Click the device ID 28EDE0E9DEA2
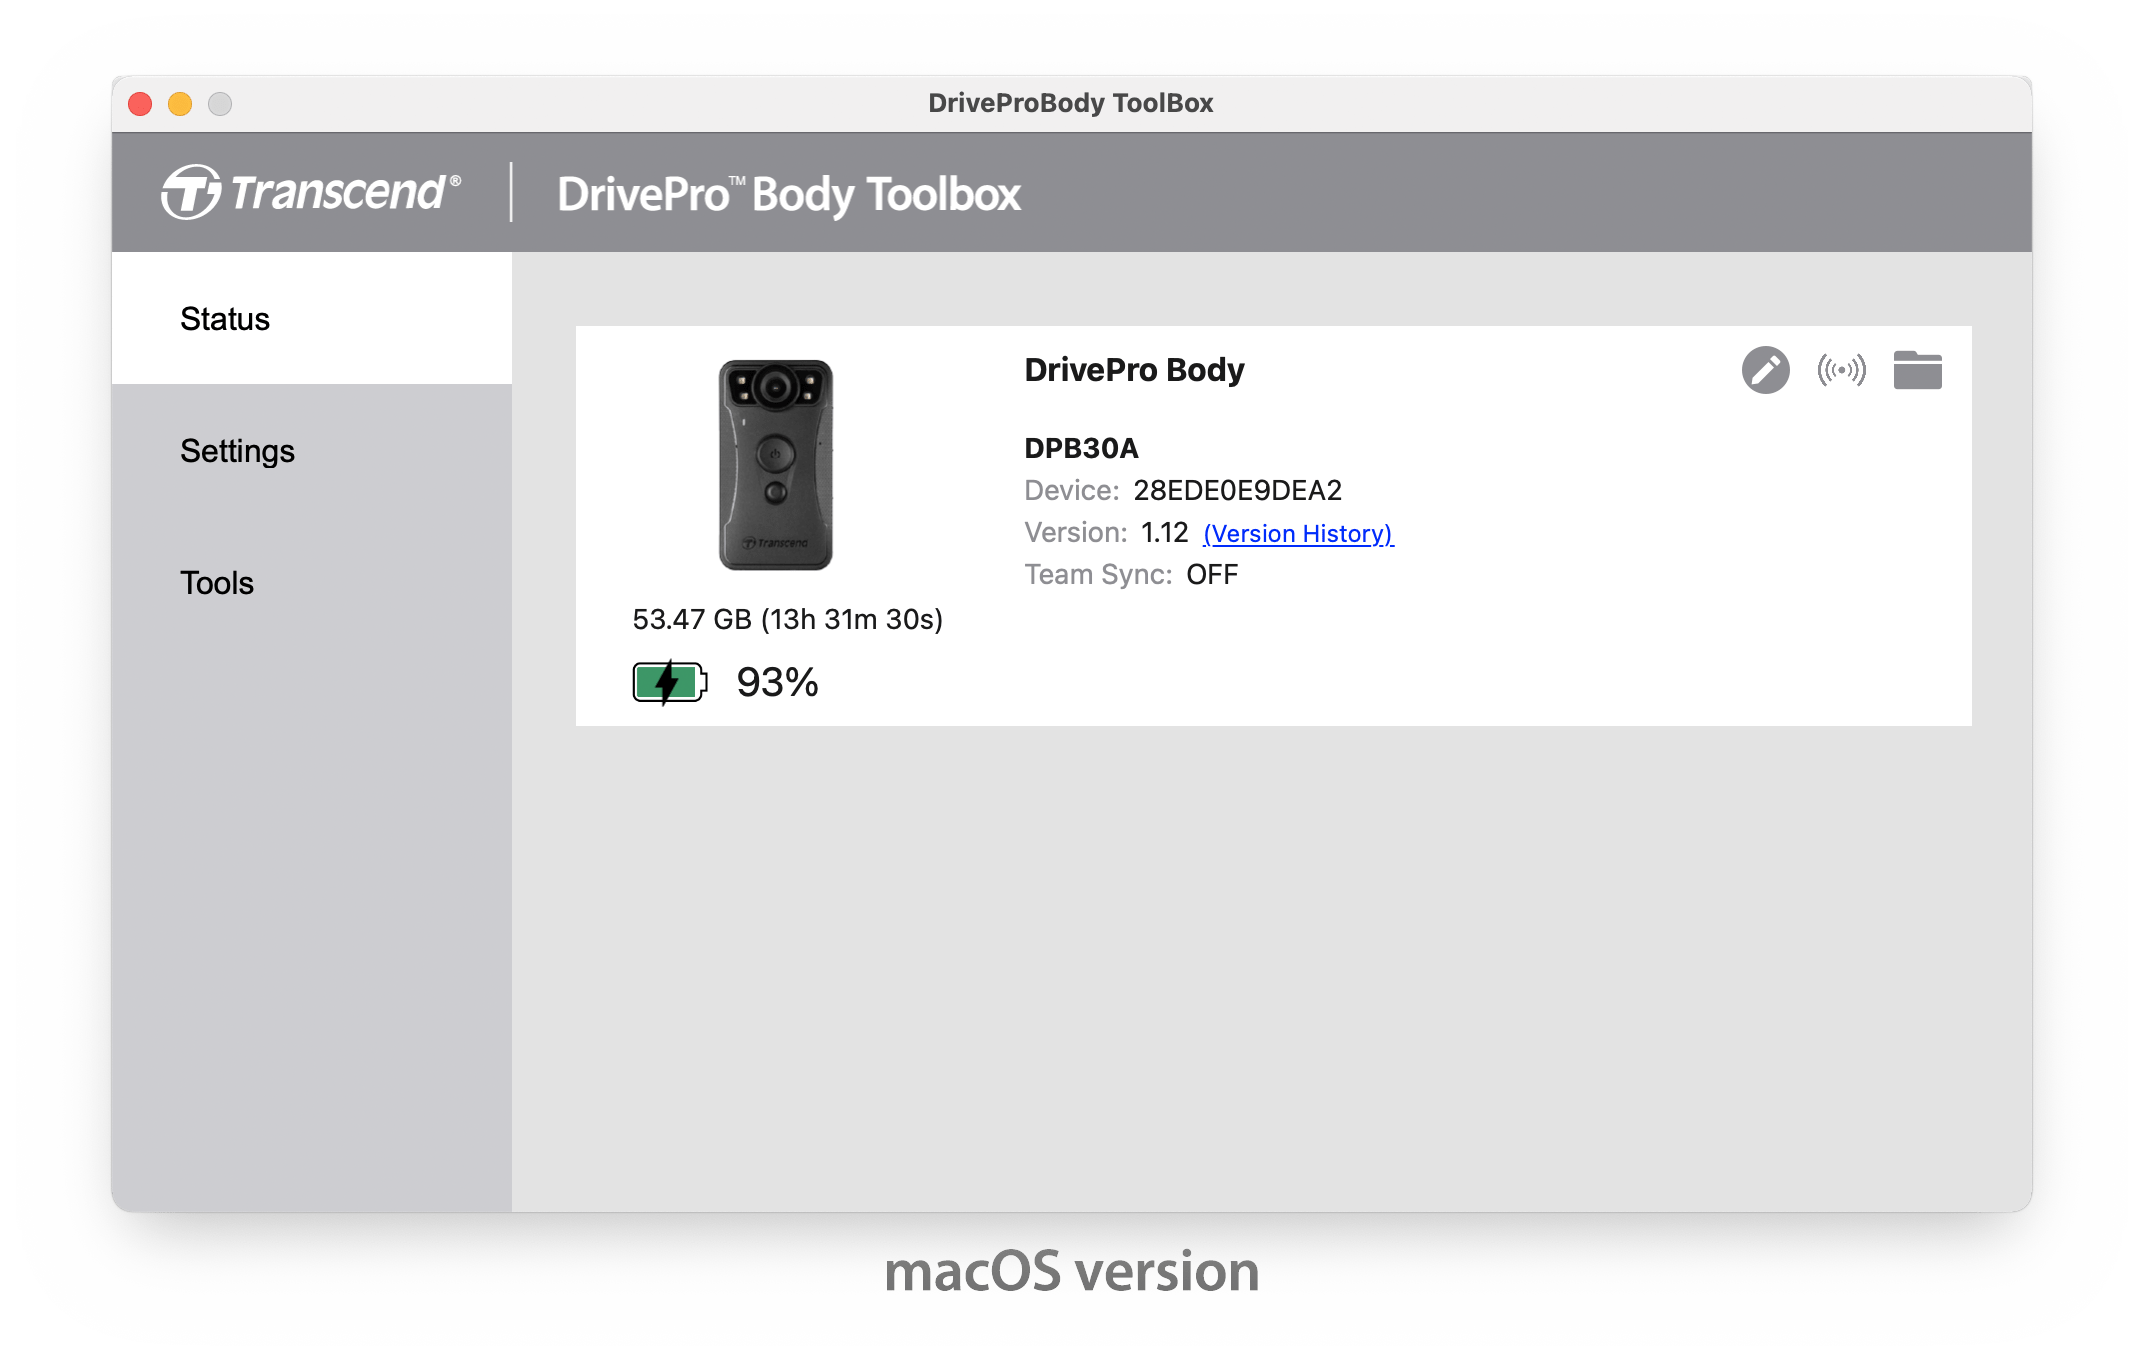 click(x=1237, y=490)
